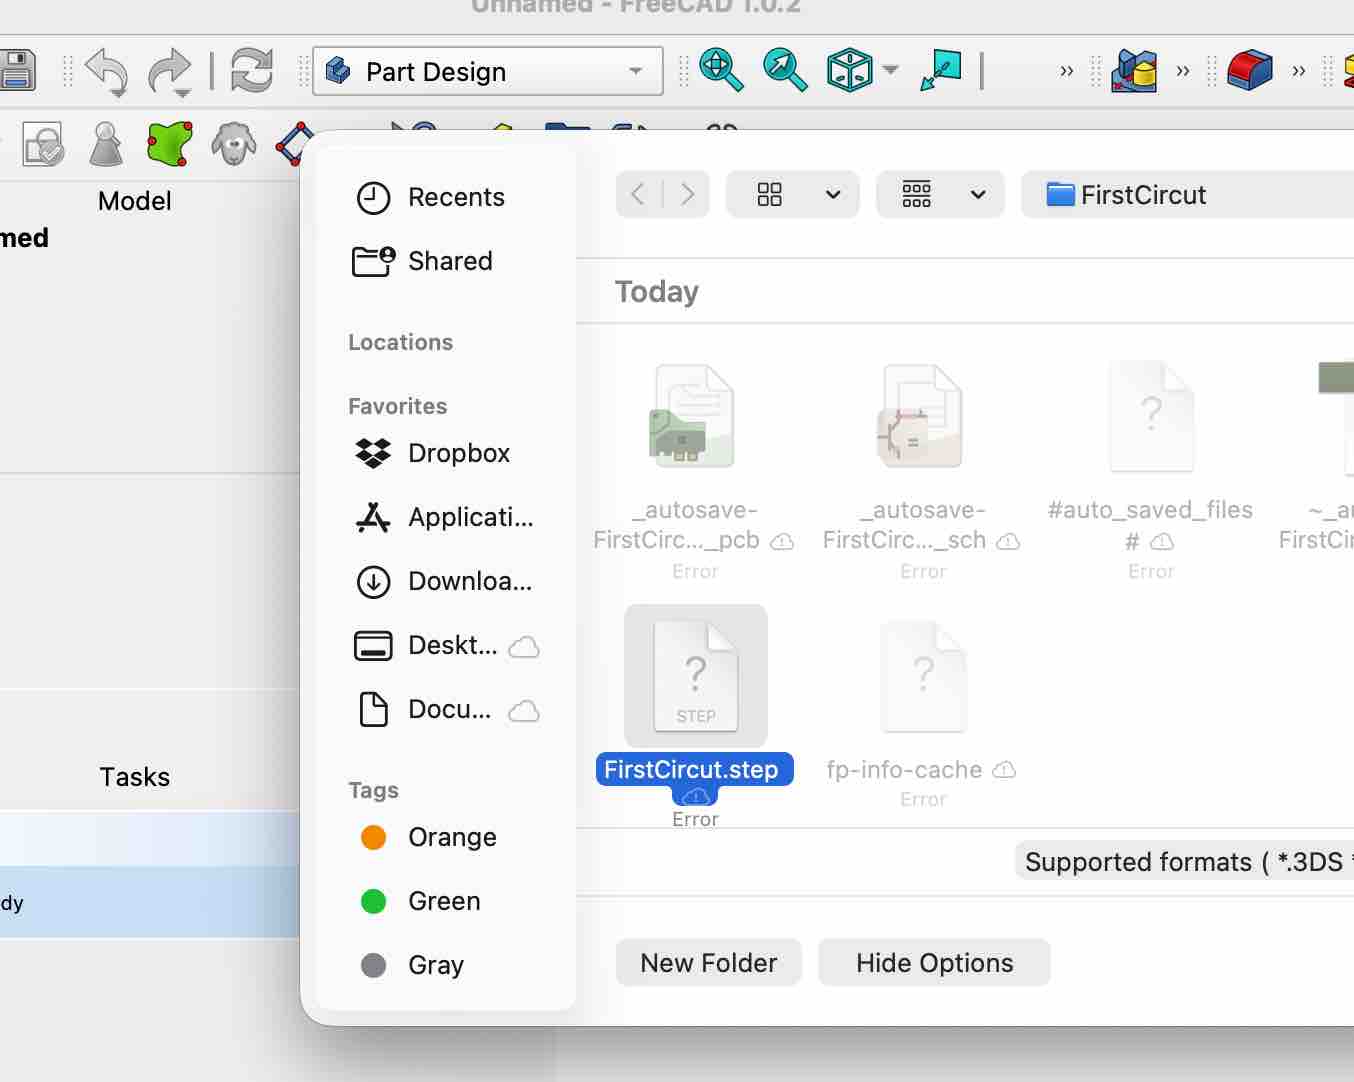Open Downloads folder from sidebar
The width and height of the screenshot is (1354, 1082).
click(x=445, y=581)
